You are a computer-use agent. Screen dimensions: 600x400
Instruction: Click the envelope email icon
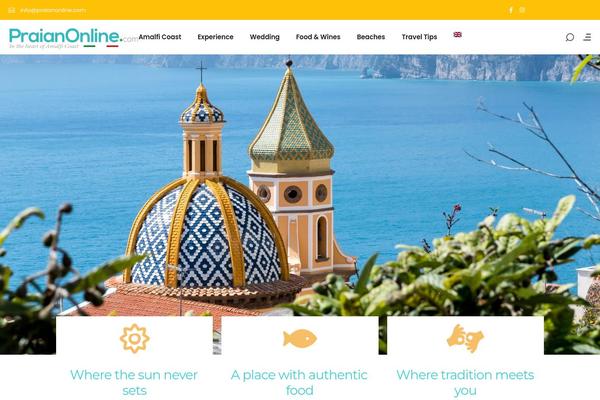pos(12,10)
